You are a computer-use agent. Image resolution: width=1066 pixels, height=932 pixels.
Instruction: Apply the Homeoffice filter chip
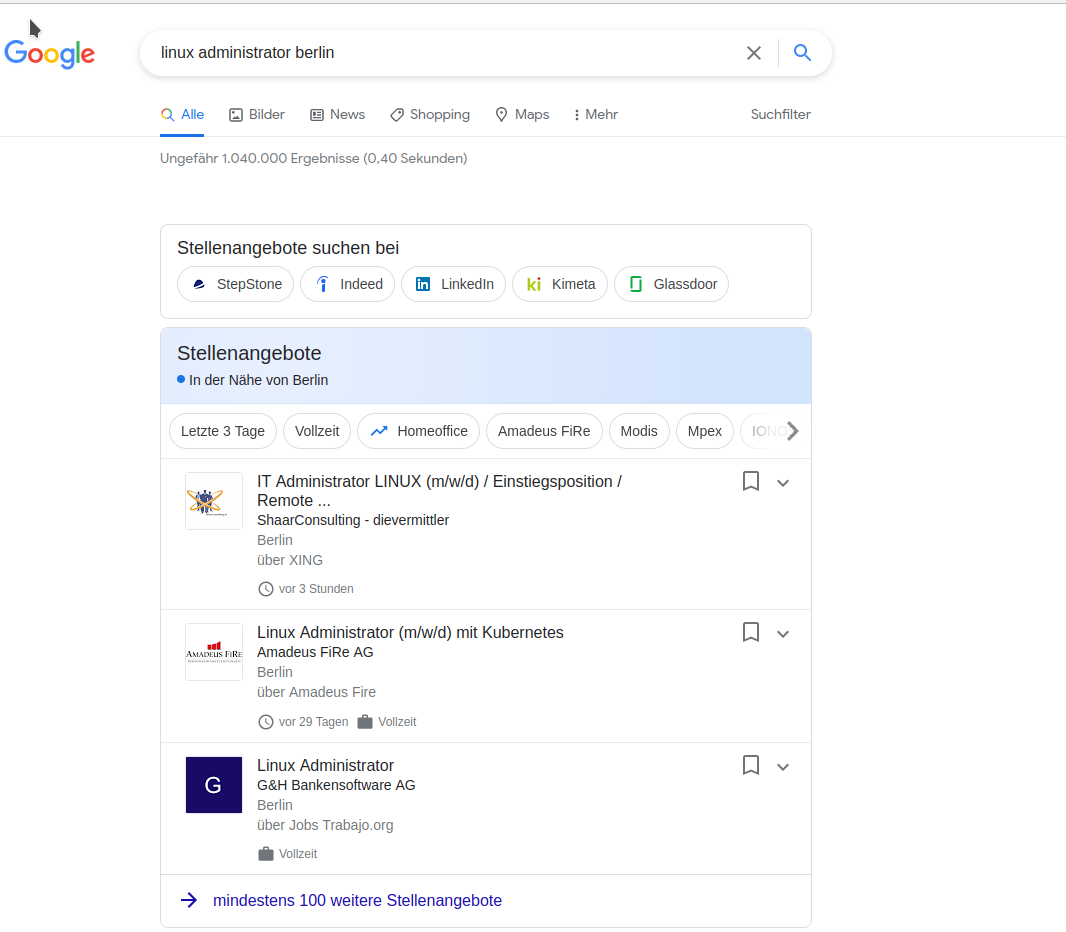(418, 431)
